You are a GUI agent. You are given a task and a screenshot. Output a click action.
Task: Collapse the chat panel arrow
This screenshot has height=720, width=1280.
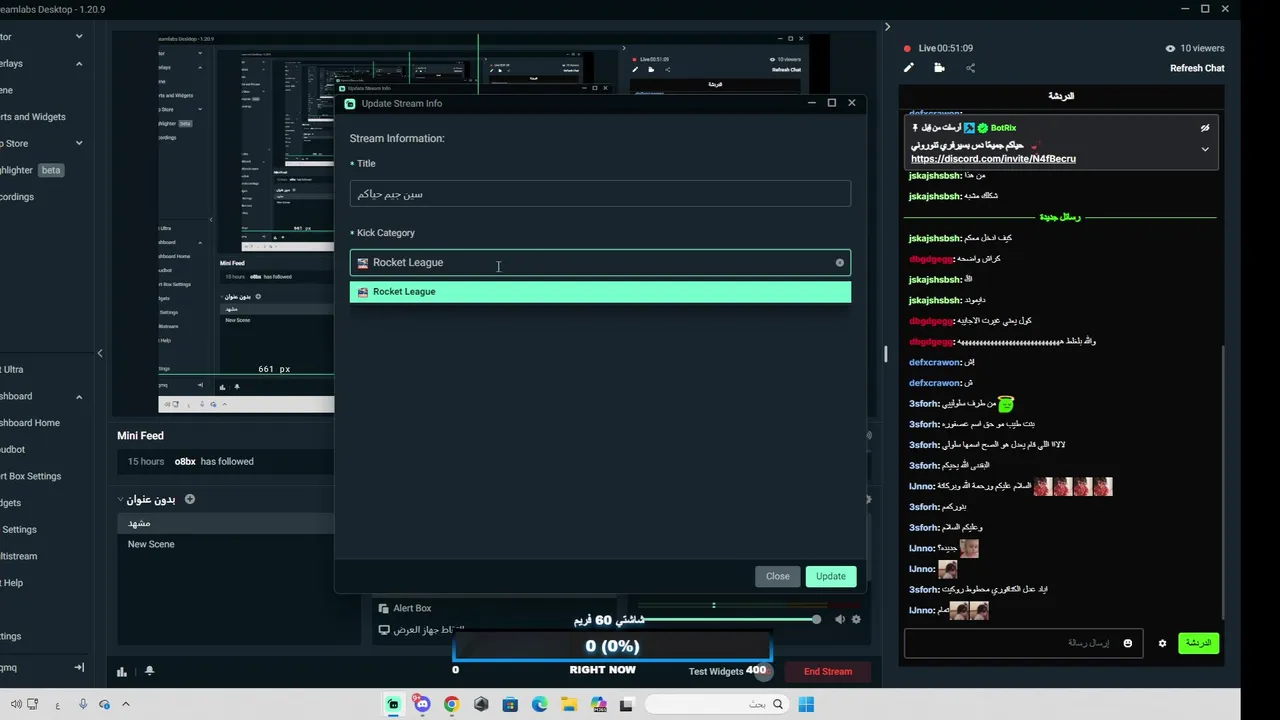886,27
